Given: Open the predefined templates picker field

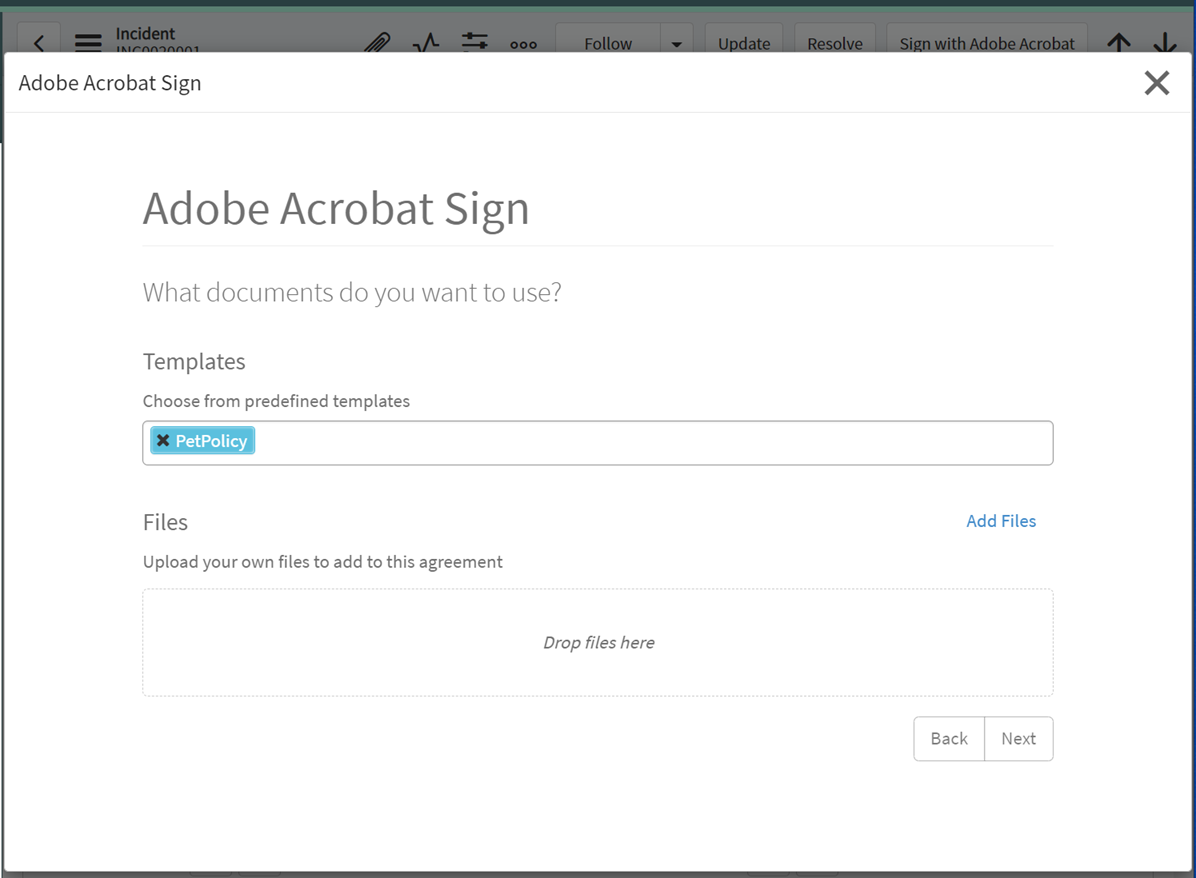Looking at the screenshot, I should coord(600,442).
